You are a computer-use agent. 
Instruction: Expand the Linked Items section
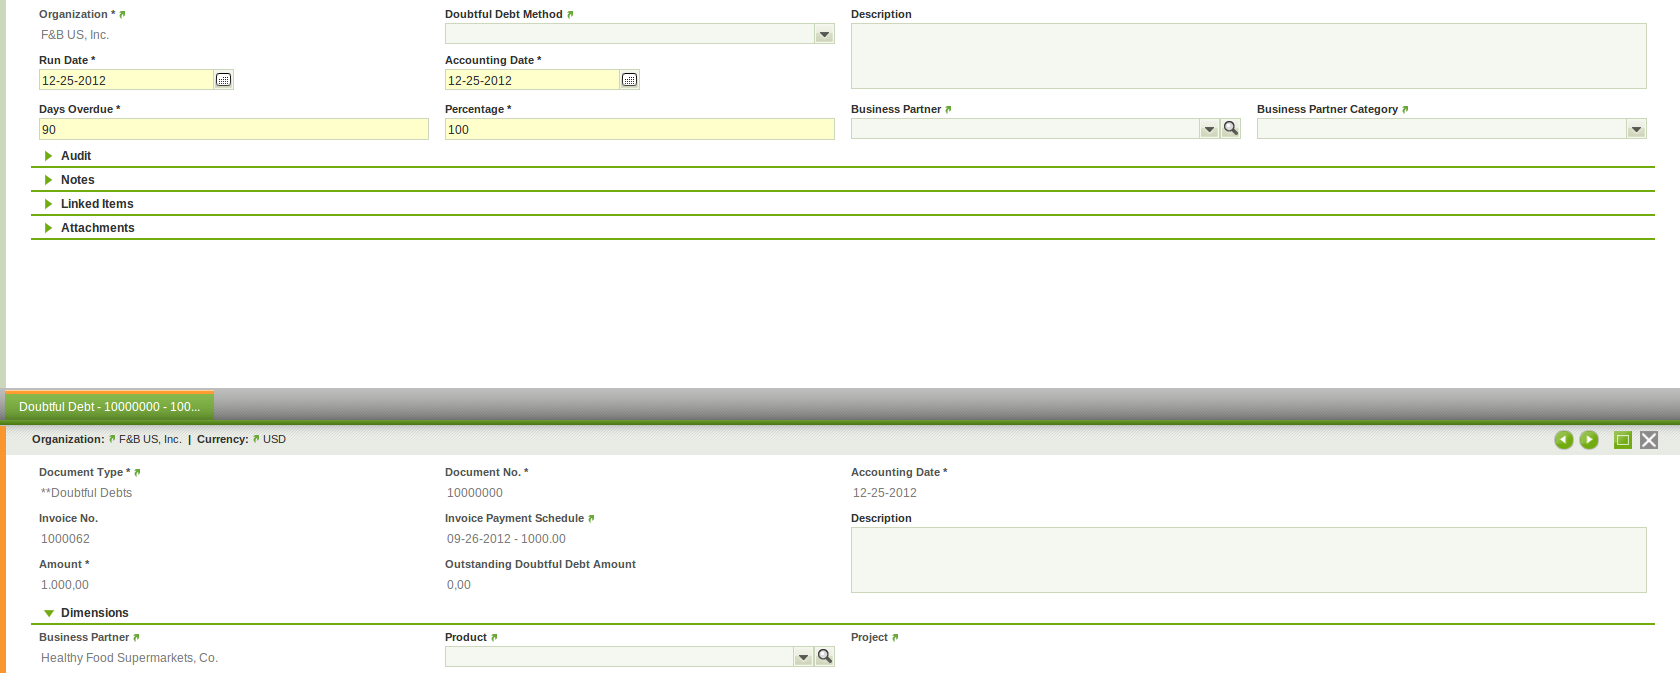(x=96, y=204)
